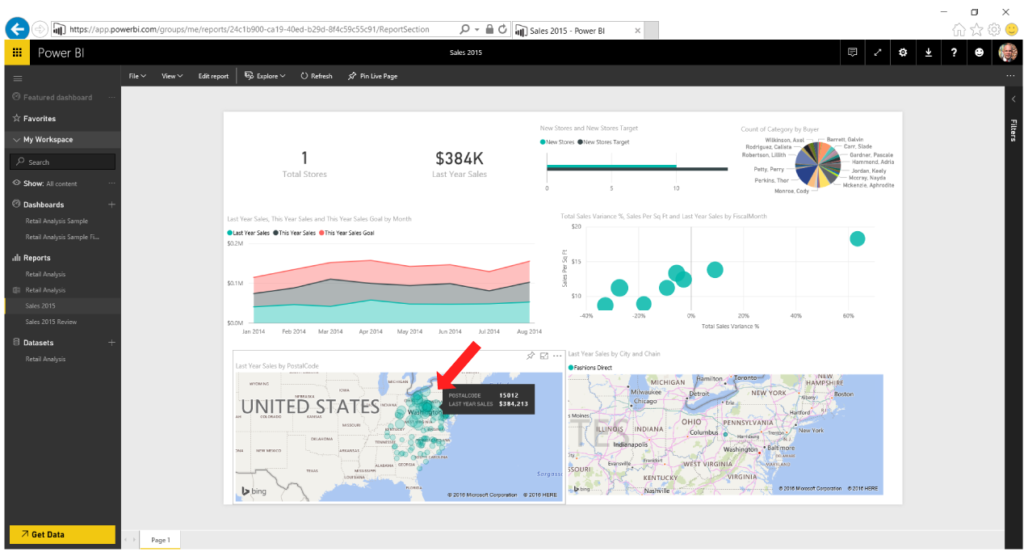
Task: Open browser home icon
Action: click(x=958, y=29)
